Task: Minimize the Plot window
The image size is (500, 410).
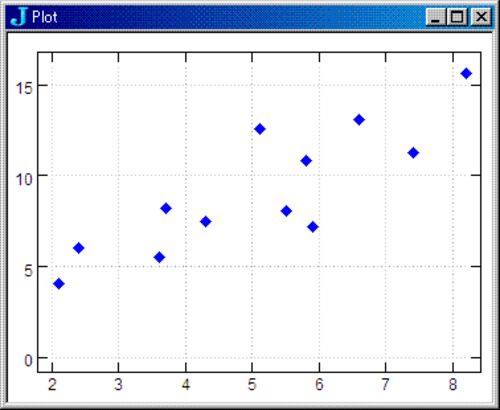Action: 436,17
